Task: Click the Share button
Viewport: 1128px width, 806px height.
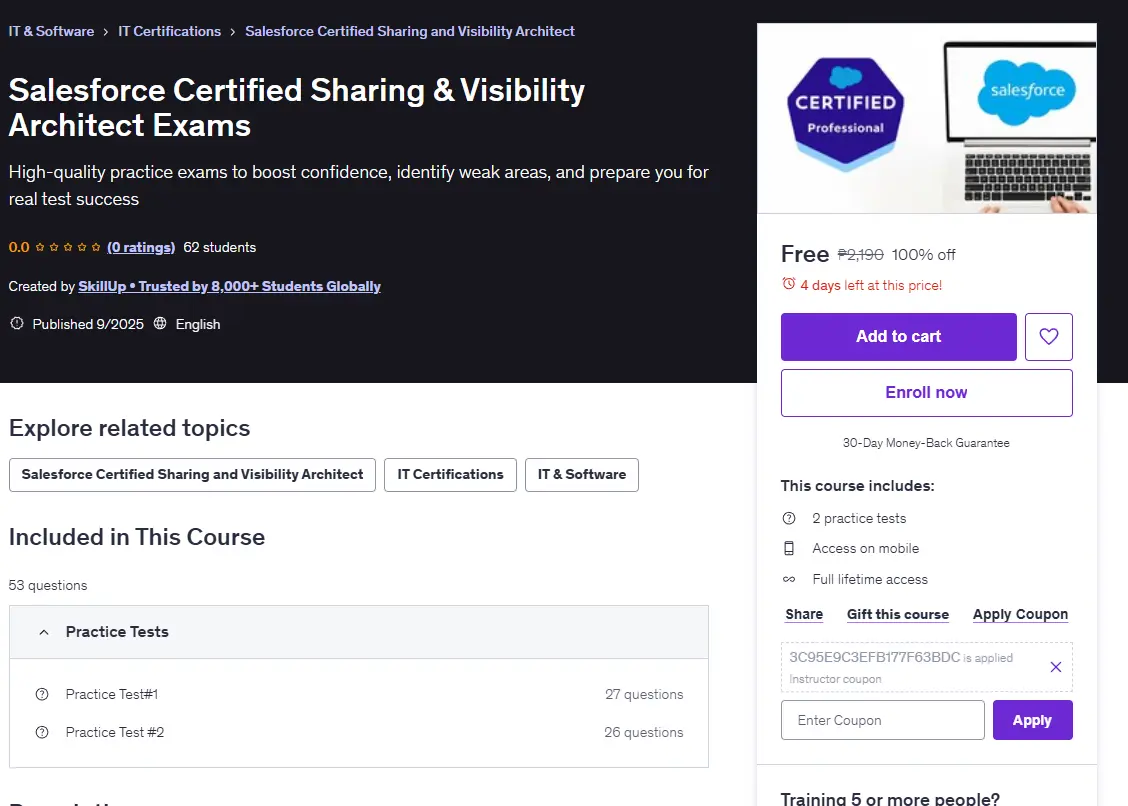Action: tap(804, 614)
